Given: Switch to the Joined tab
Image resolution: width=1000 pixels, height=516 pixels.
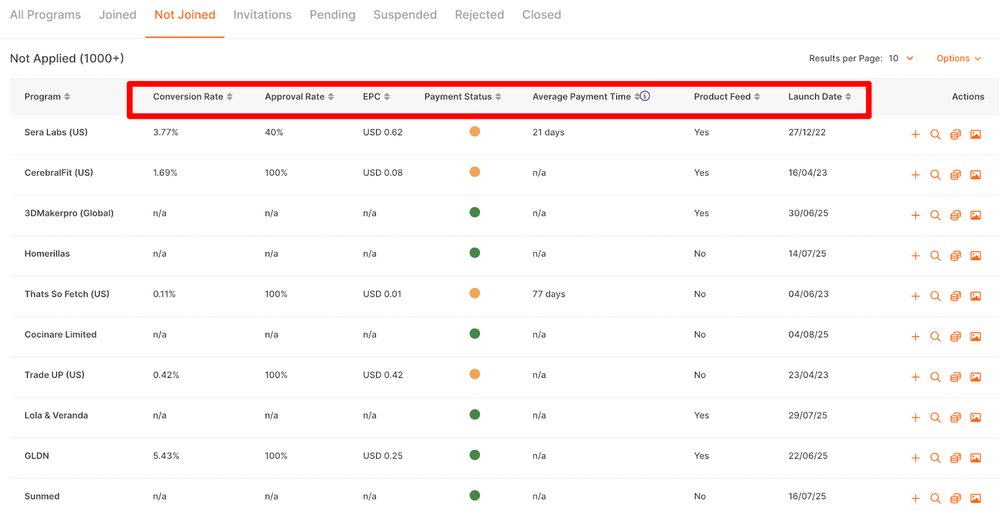Looking at the screenshot, I should (x=117, y=15).
